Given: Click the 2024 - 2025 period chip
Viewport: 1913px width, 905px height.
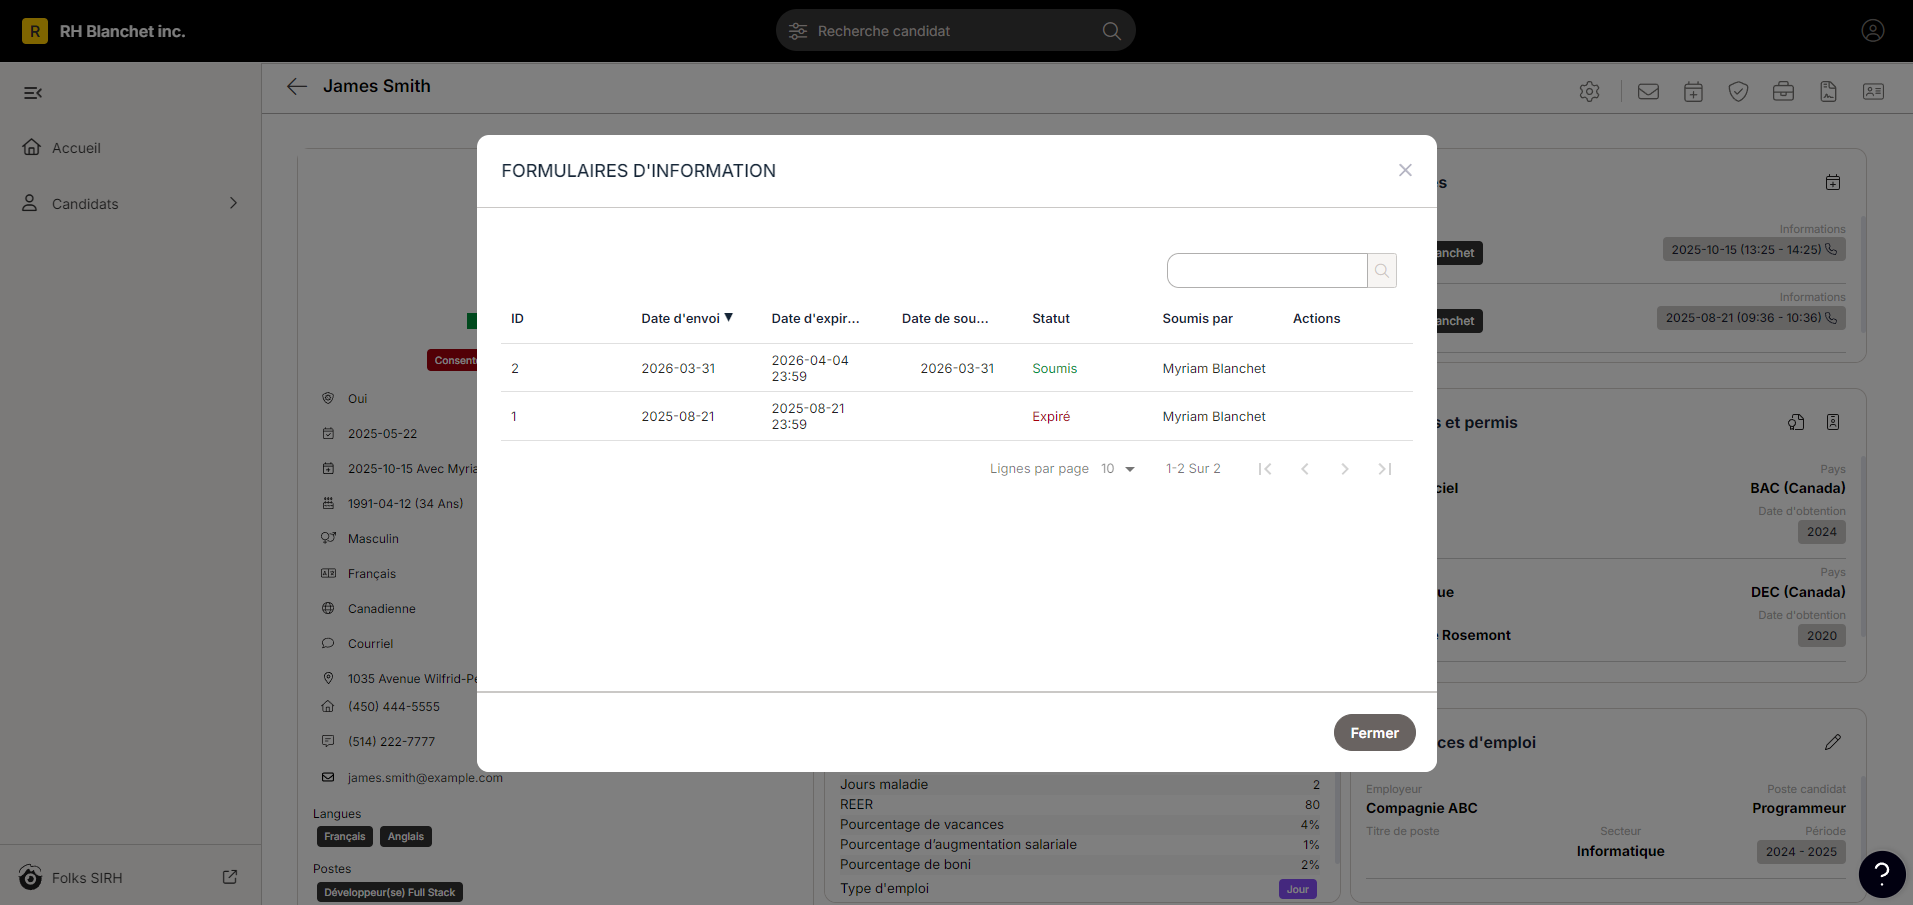Looking at the screenshot, I should pos(1801,852).
